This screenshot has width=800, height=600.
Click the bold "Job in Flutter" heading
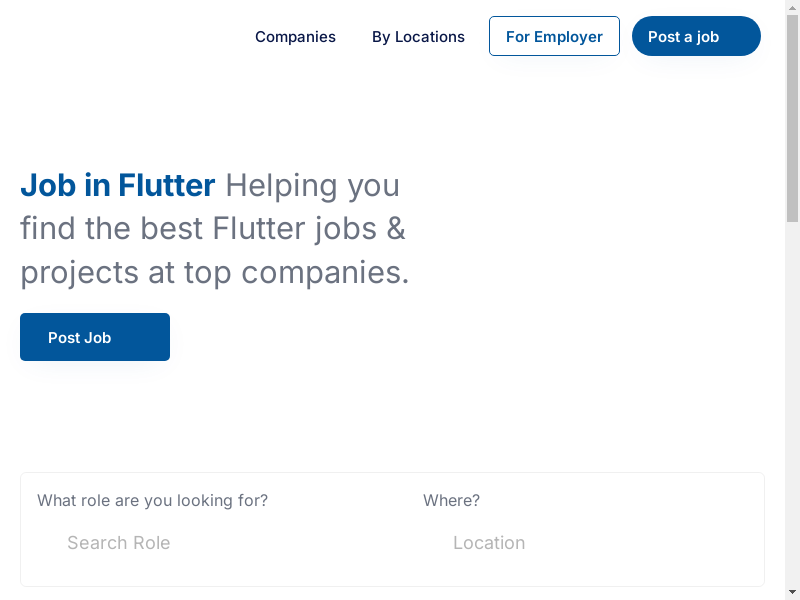click(x=117, y=186)
